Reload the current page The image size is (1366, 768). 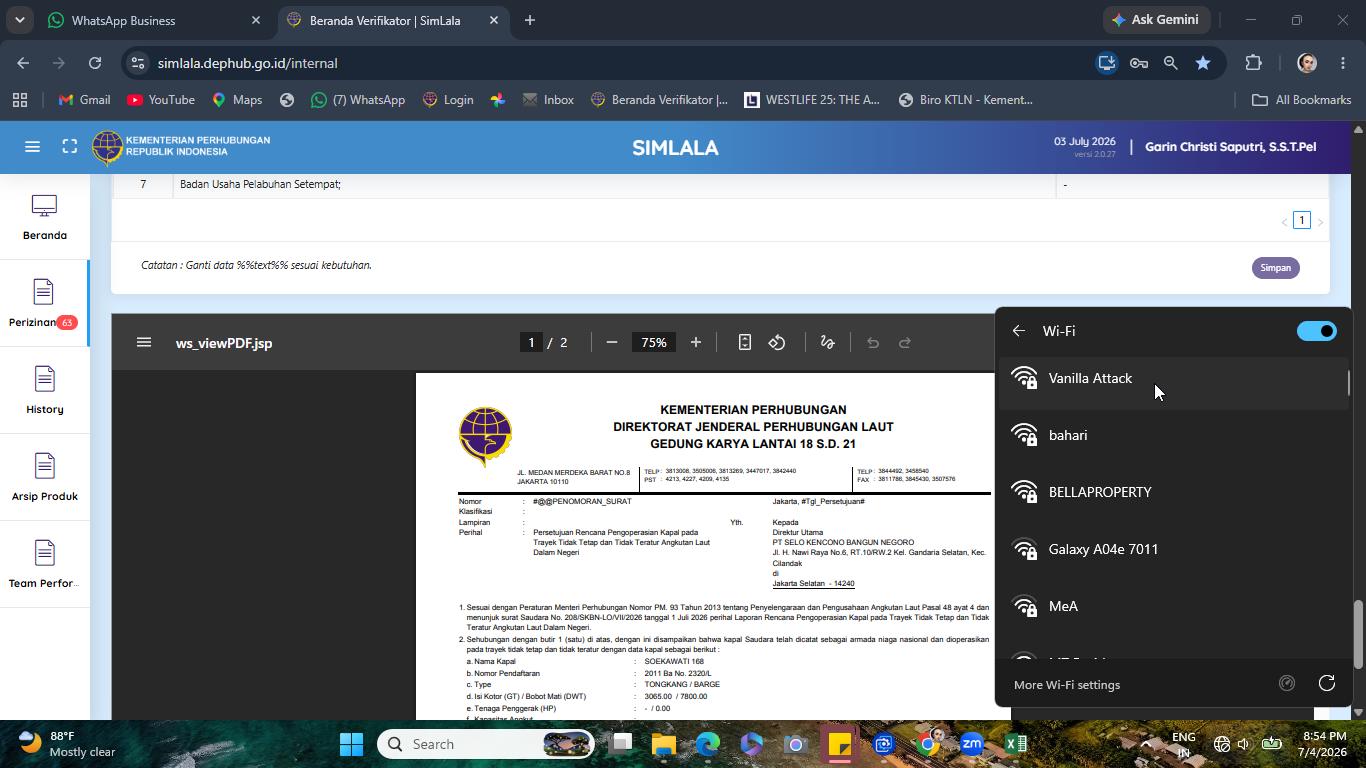pyautogui.click(x=95, y=63)
